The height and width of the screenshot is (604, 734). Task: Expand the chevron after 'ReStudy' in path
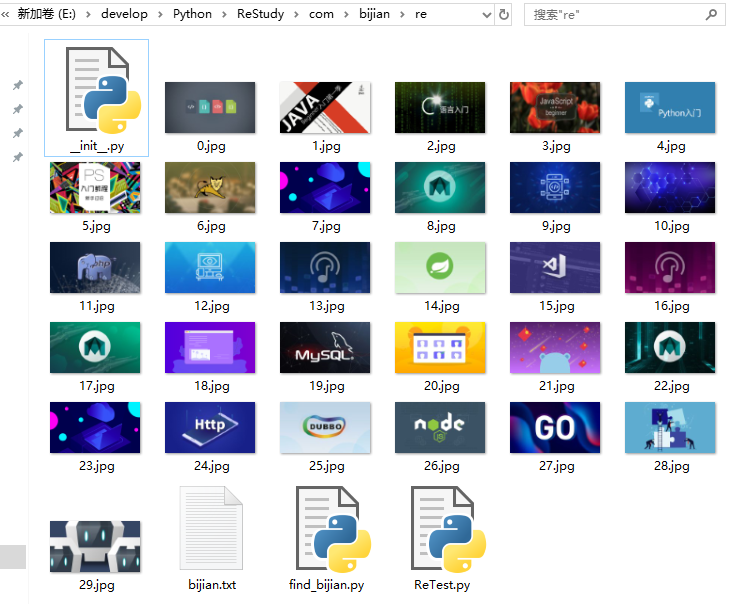click(x=296, y=15)
